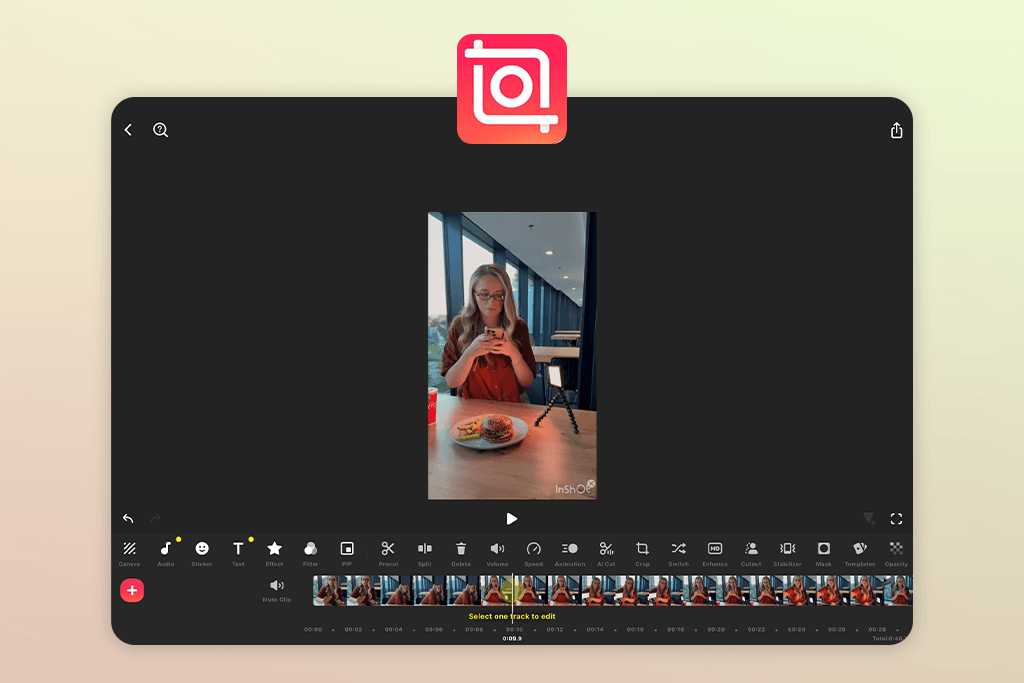
Task: Select the Split tool
Action: 424,553
